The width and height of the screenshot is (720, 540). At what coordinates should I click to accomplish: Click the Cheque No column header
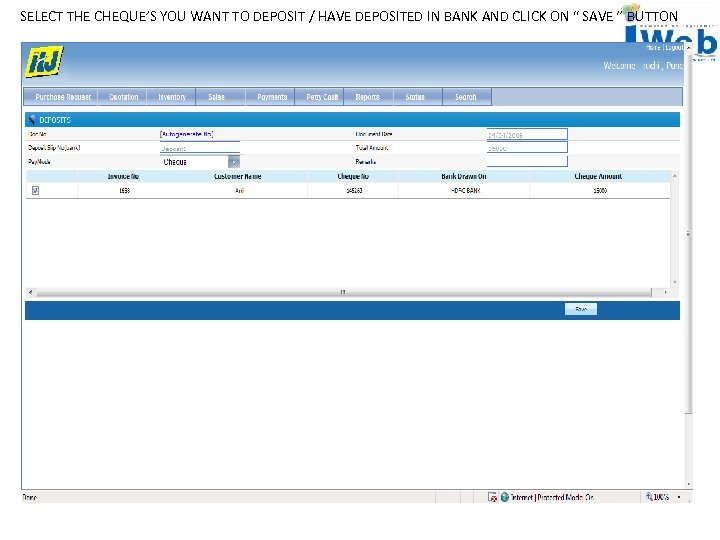point(353,176)
